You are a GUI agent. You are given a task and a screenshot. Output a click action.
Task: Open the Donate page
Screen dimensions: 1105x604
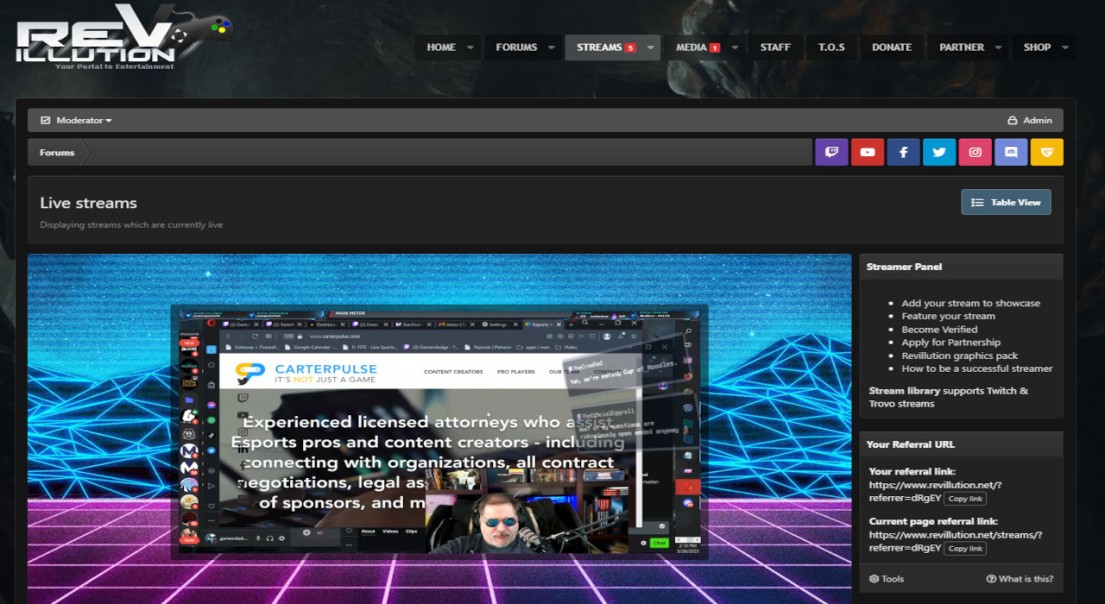[891, 48]
